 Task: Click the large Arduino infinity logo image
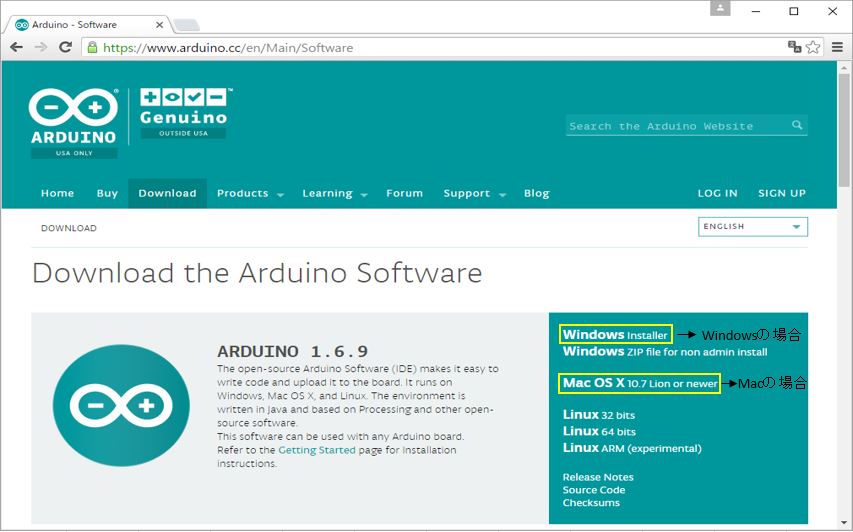click(121, 405)
